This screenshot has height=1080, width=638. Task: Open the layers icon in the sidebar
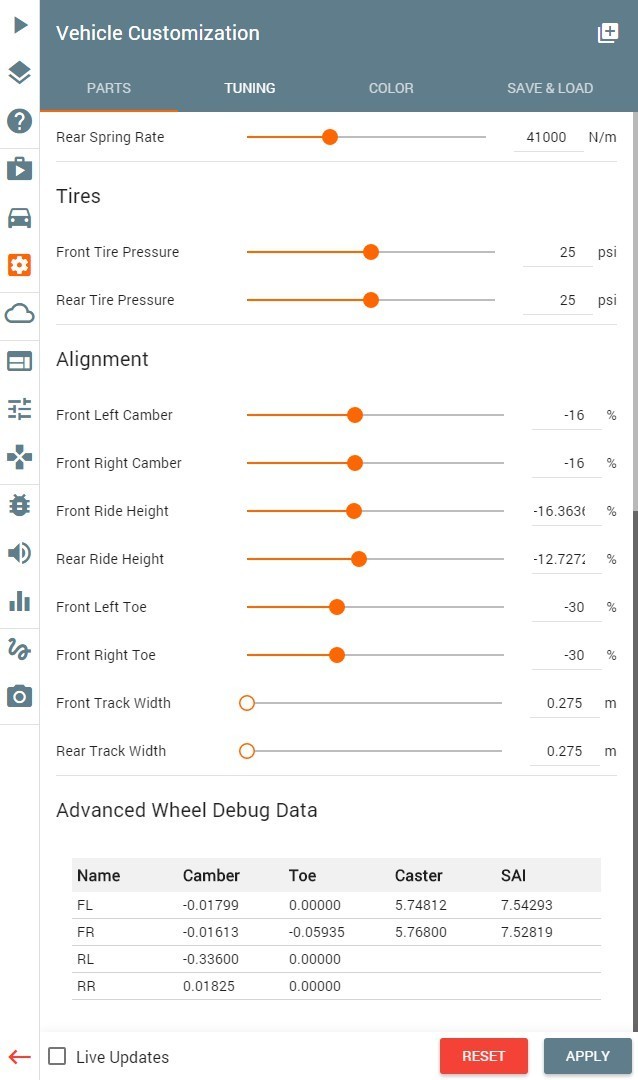pyautogui.click(x=20, y=73)
